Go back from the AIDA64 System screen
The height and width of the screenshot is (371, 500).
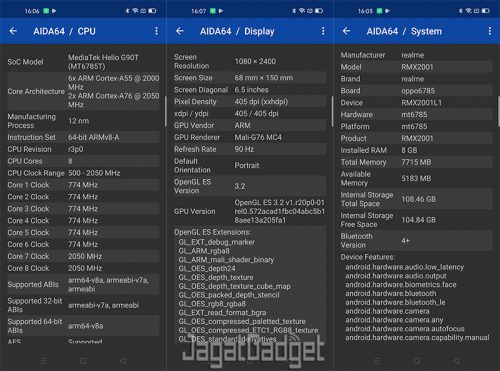tap(346, 31)
